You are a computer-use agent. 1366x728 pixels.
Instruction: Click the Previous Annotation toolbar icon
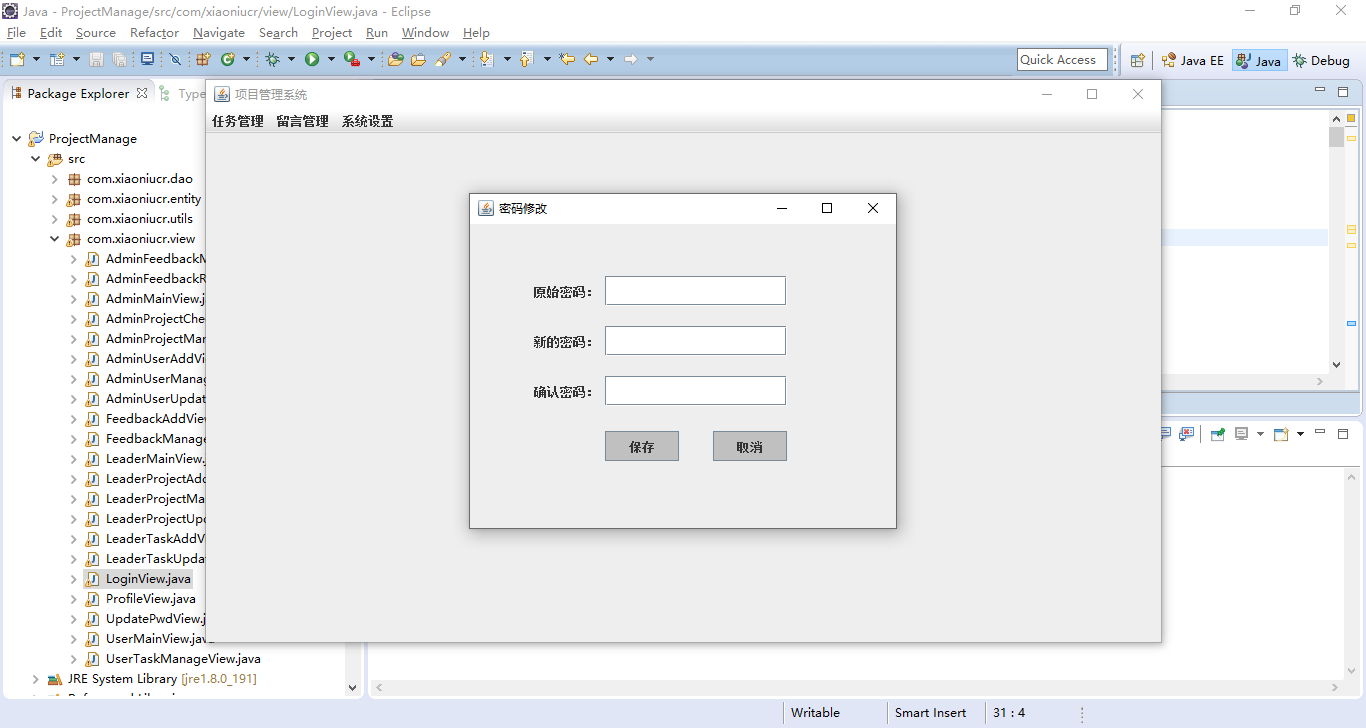[526, 59]
